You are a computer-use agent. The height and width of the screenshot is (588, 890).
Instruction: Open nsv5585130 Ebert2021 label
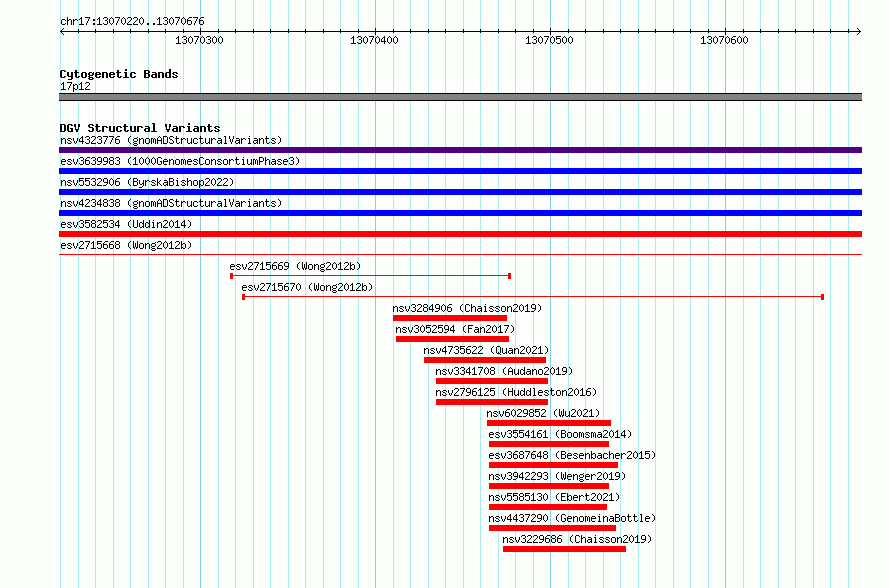click(554, 497)
